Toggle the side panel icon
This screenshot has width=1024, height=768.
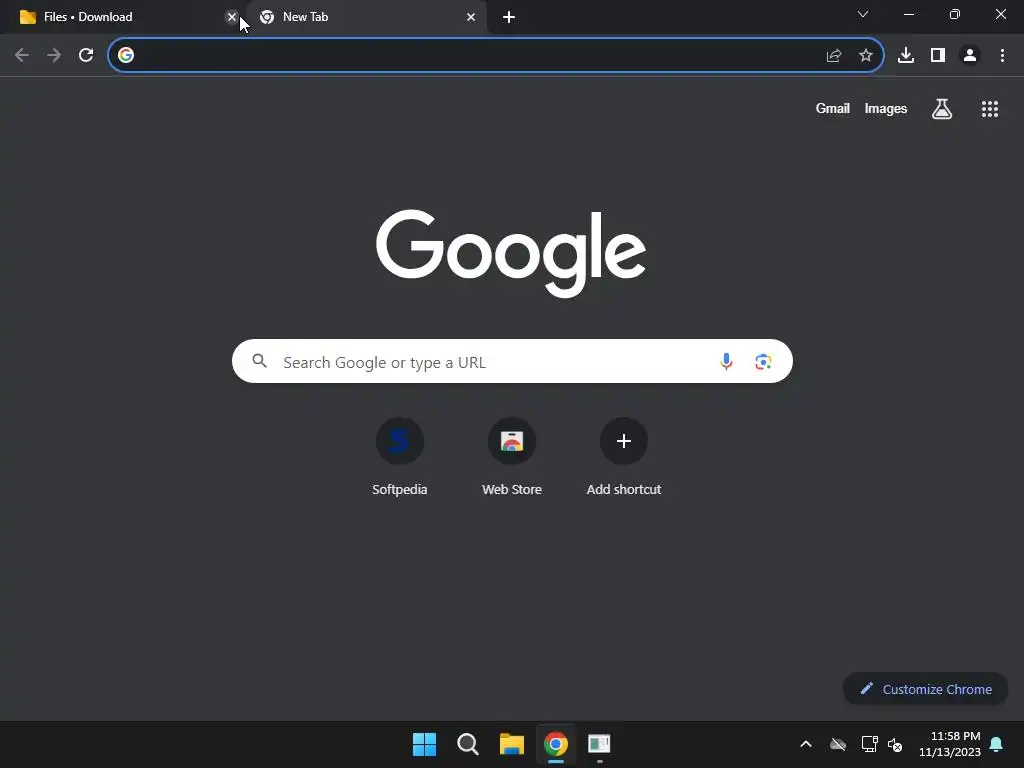click(x=938, y=56)
